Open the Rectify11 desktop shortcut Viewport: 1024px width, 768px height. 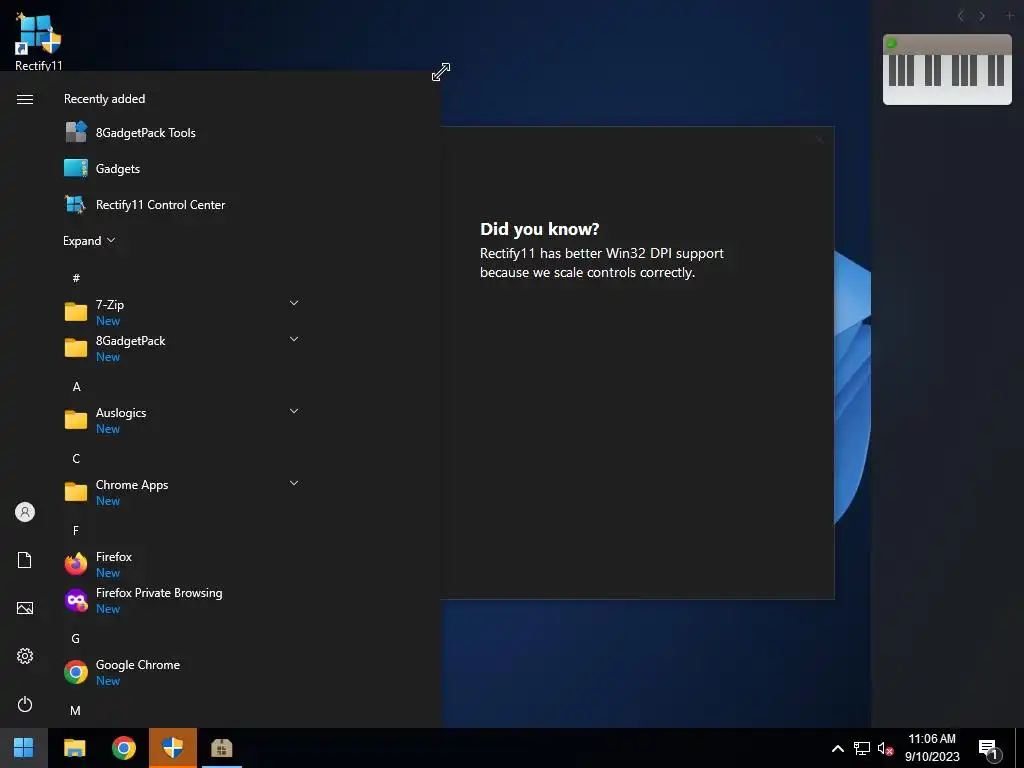[x=38, y=42]
